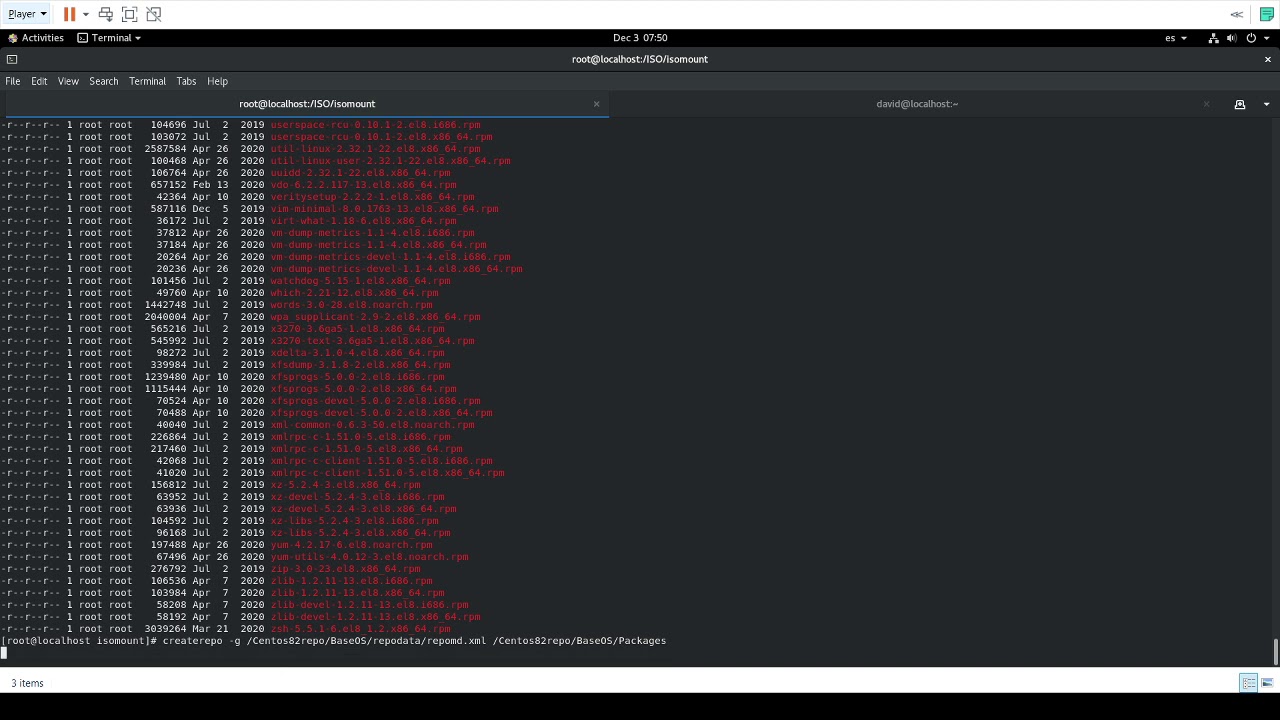Close the root@localhost:/ISO/isomount tab
The width and height of the screenshot is (1280, 720).
click(x=597, y=104)
